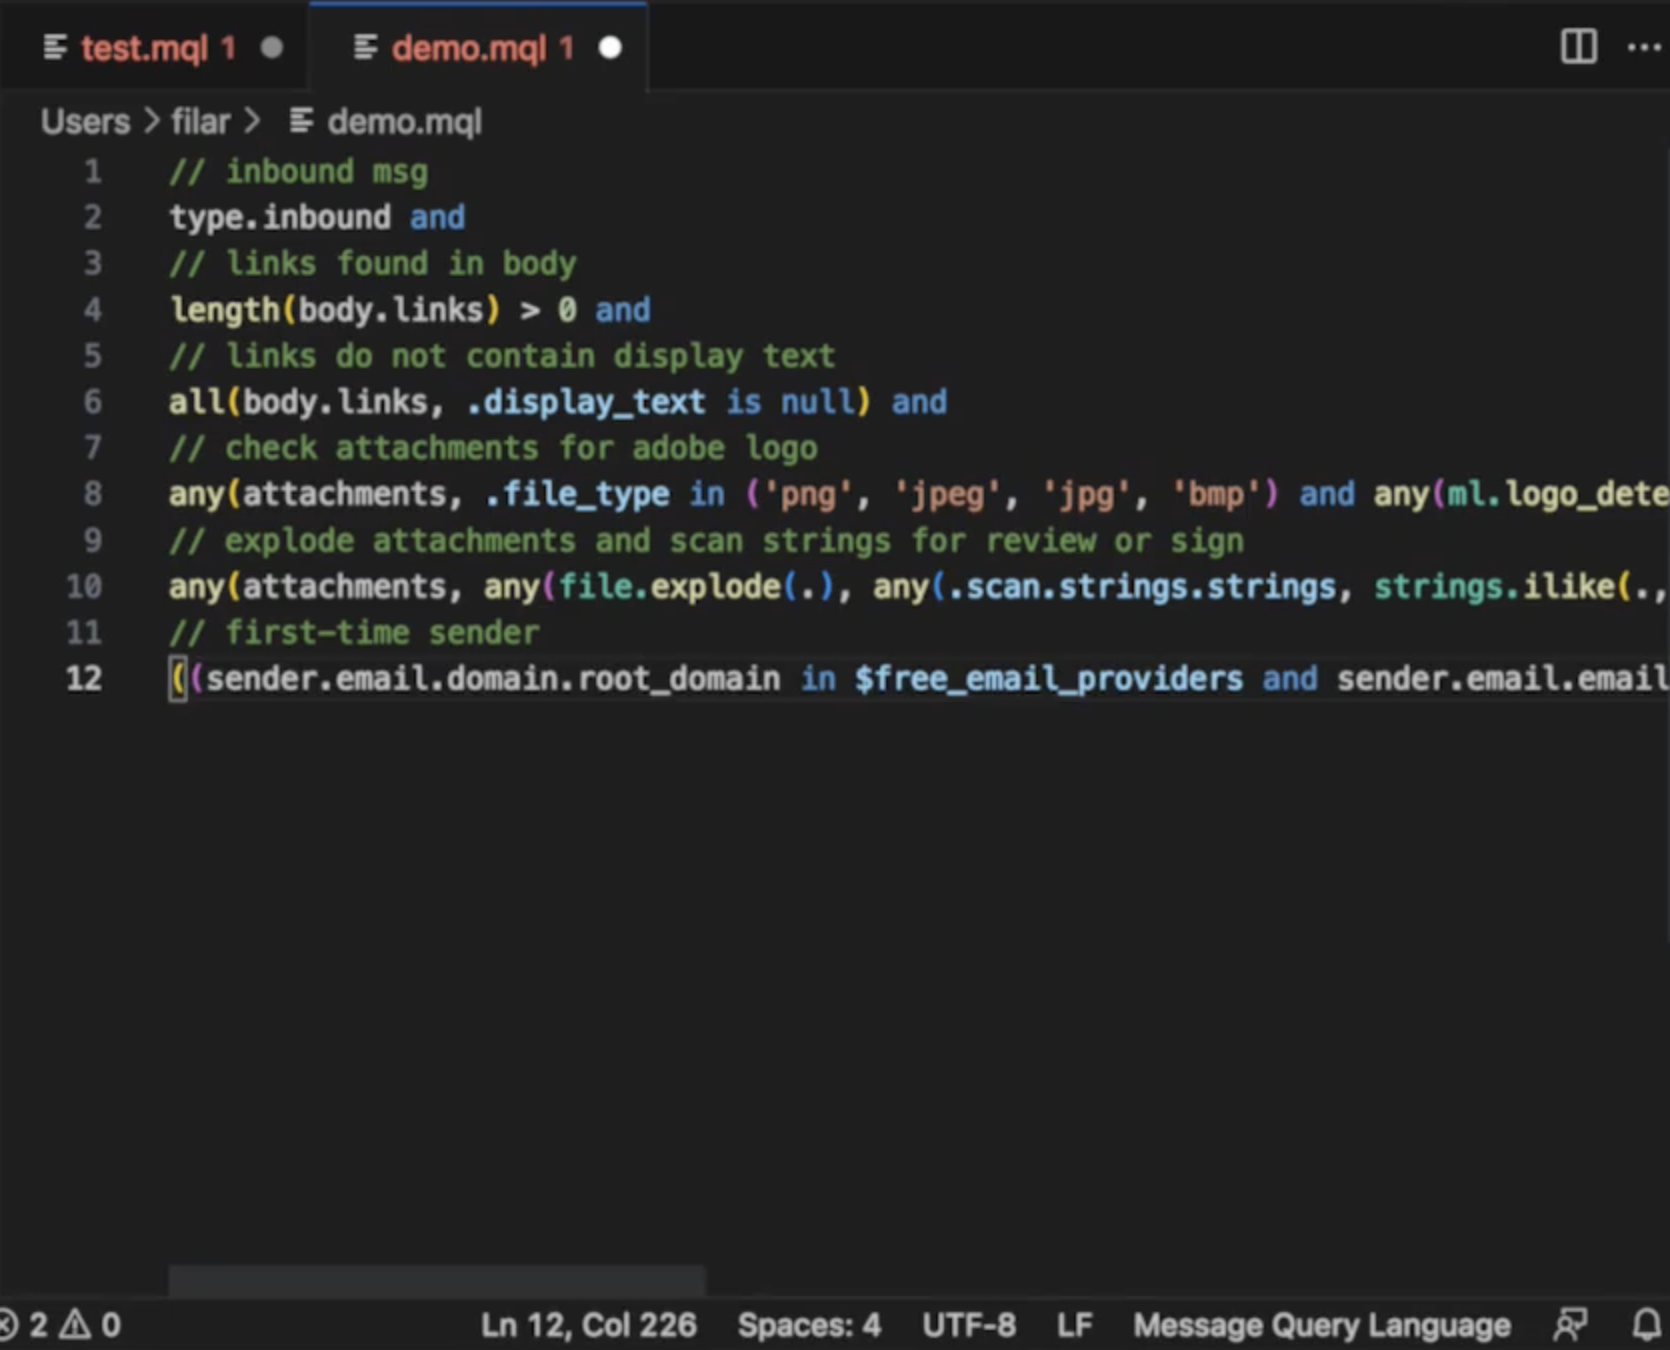Click the breadcrumb demo.mql file icon
Image resolution: width=1670 pixels, height=1350 pixels.
pos(301,121)
